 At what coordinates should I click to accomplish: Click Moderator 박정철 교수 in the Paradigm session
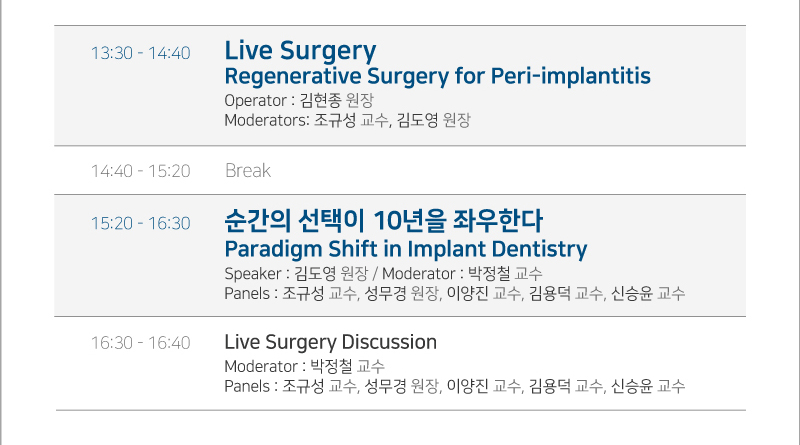point(462,274)
